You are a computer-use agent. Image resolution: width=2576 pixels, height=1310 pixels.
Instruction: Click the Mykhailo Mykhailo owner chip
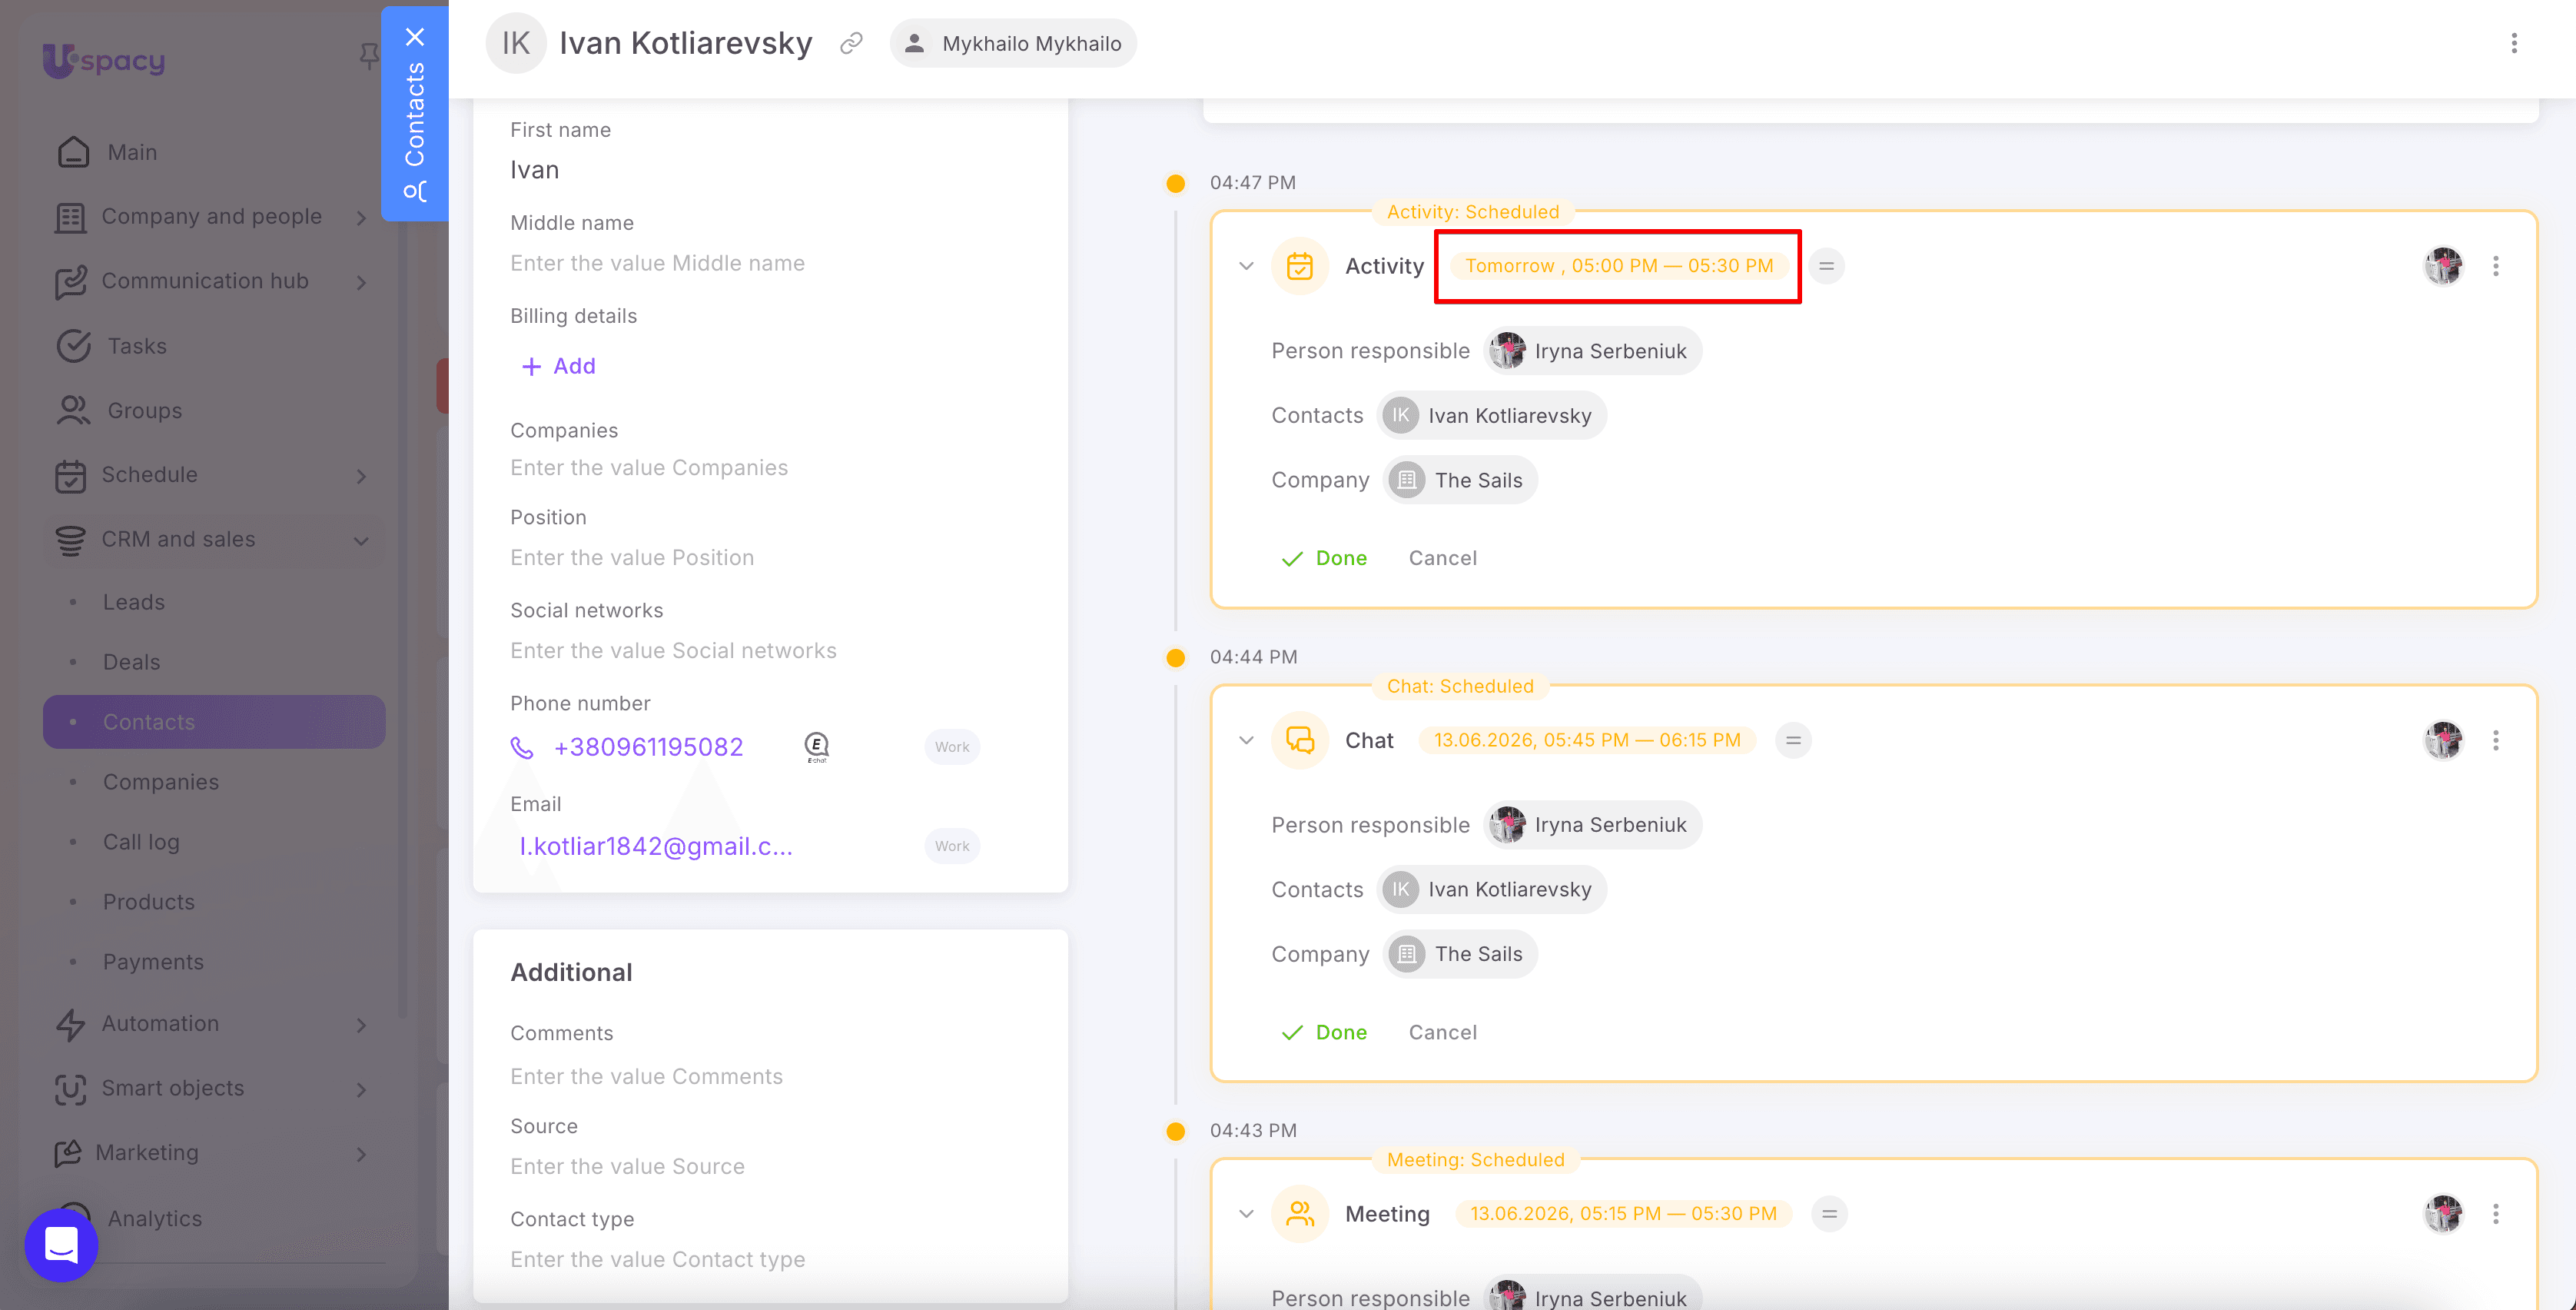pyautogui.click(x=1013, y=43)
